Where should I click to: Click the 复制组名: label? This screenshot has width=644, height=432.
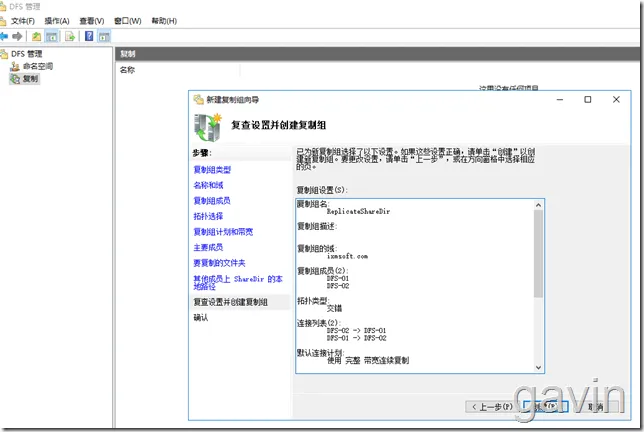point(313,204)
